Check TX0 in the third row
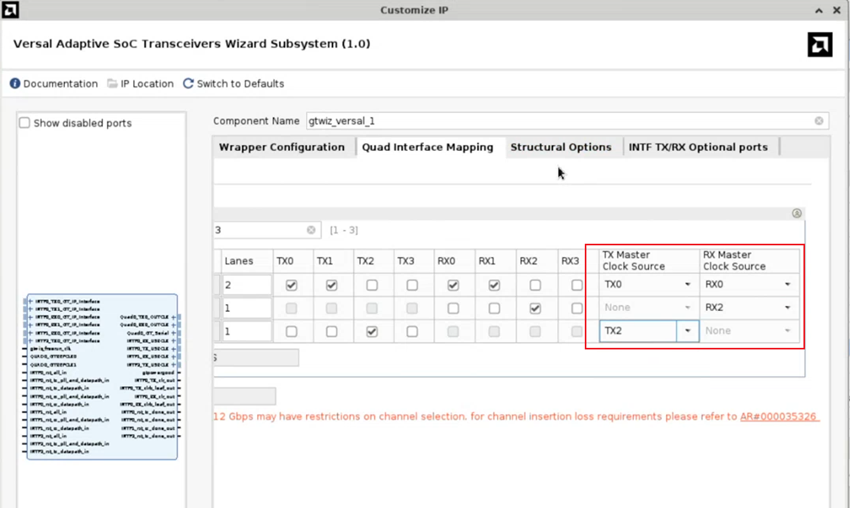Screen dimensions: 850x508 tap(291, 331)
